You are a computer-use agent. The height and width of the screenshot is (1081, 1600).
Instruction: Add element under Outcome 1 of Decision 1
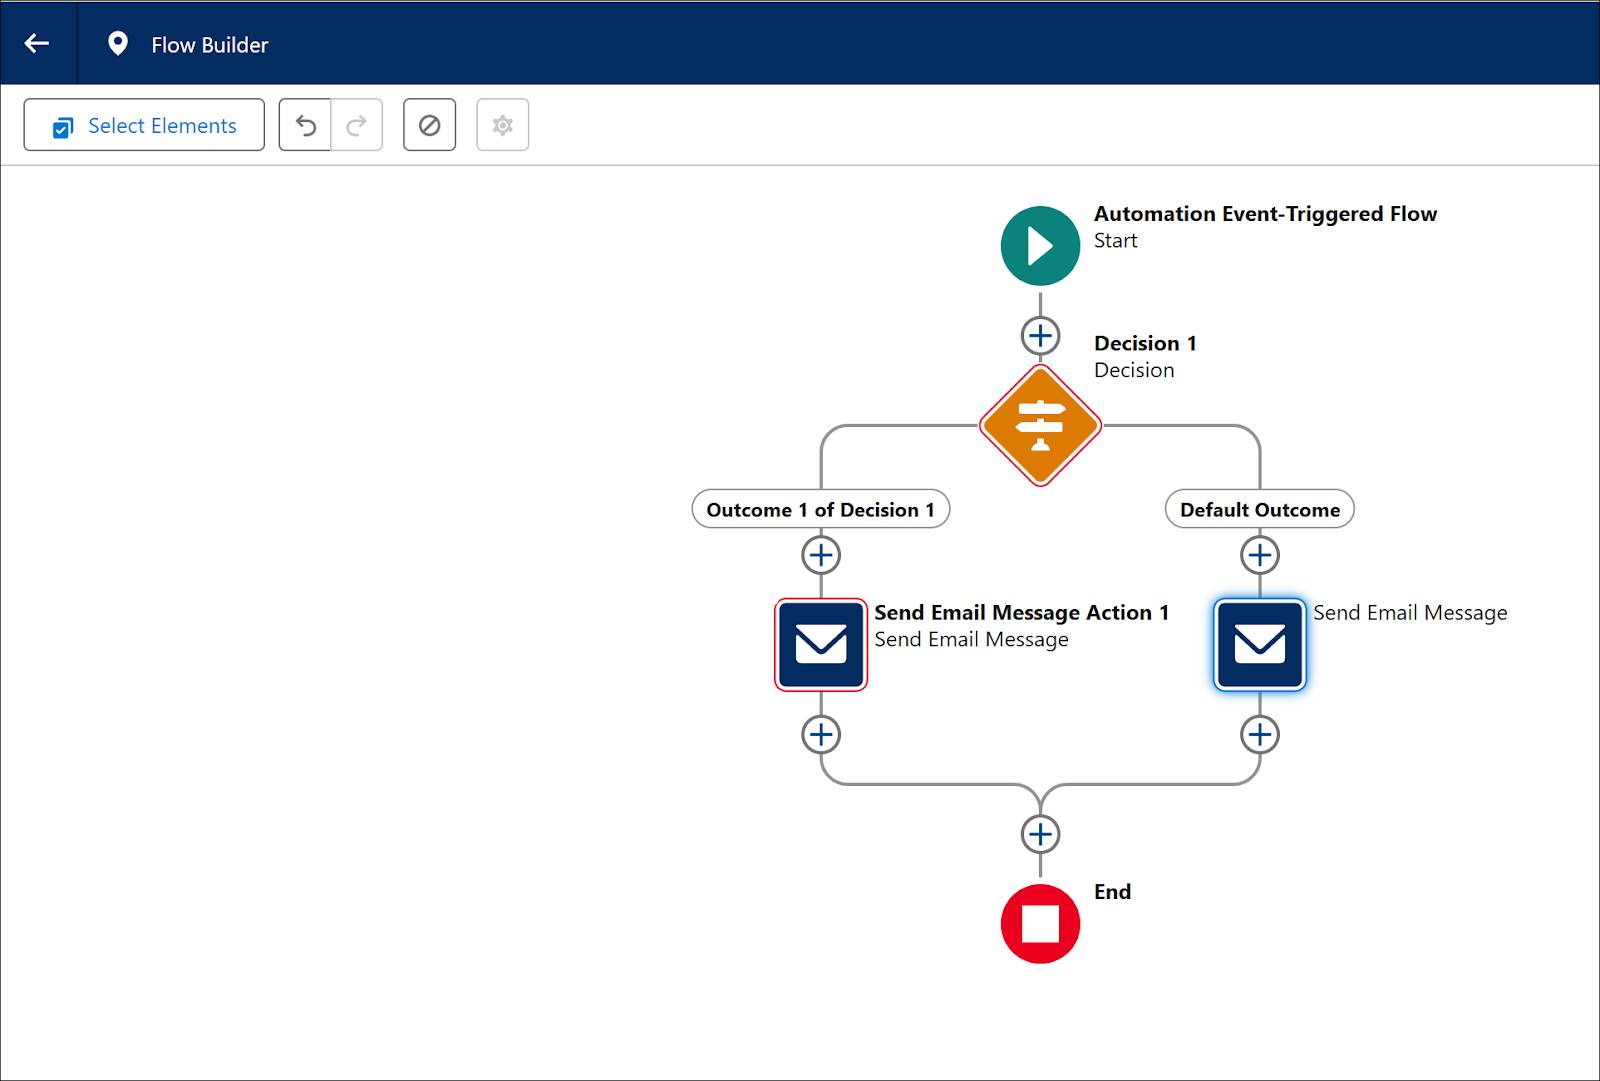pyautogui.click(x=821, y=555)
